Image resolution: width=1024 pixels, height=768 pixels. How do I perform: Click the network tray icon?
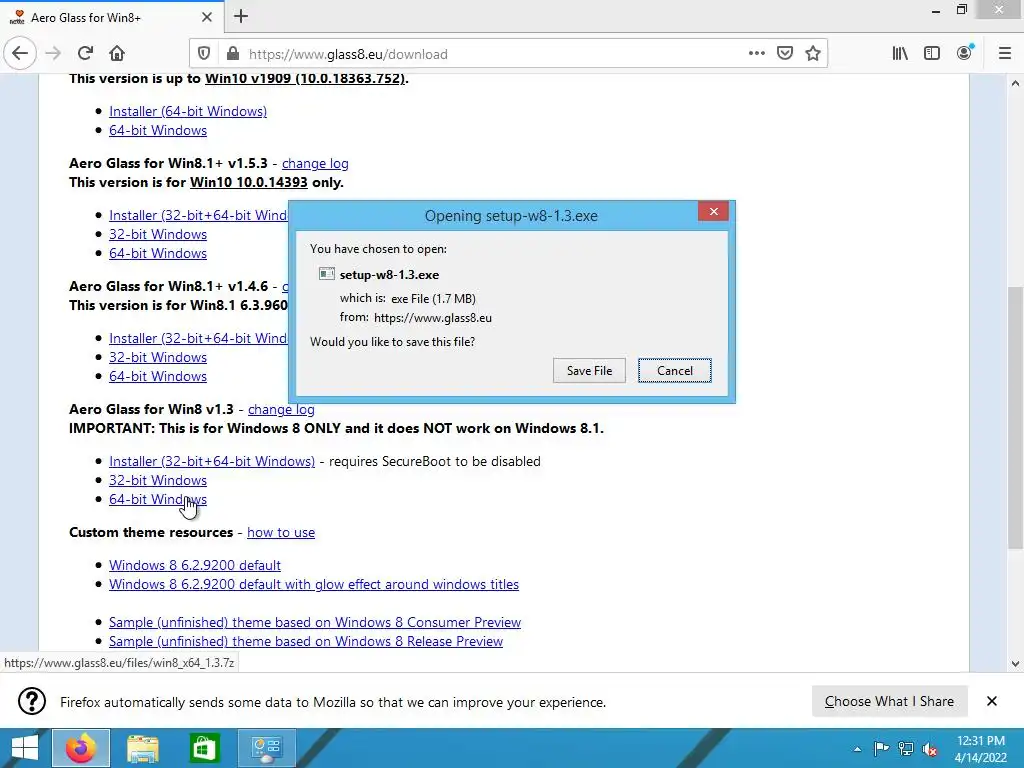pos(906,748)
